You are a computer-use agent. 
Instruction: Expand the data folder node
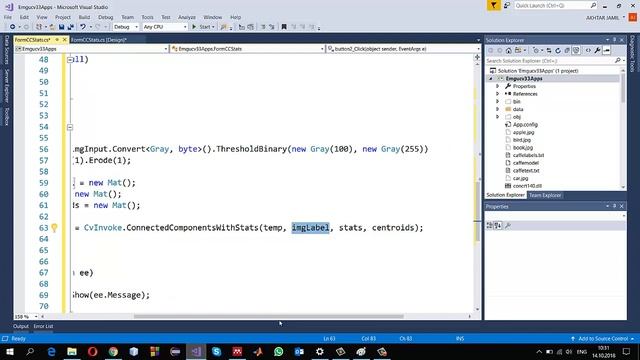click(498, 109)
